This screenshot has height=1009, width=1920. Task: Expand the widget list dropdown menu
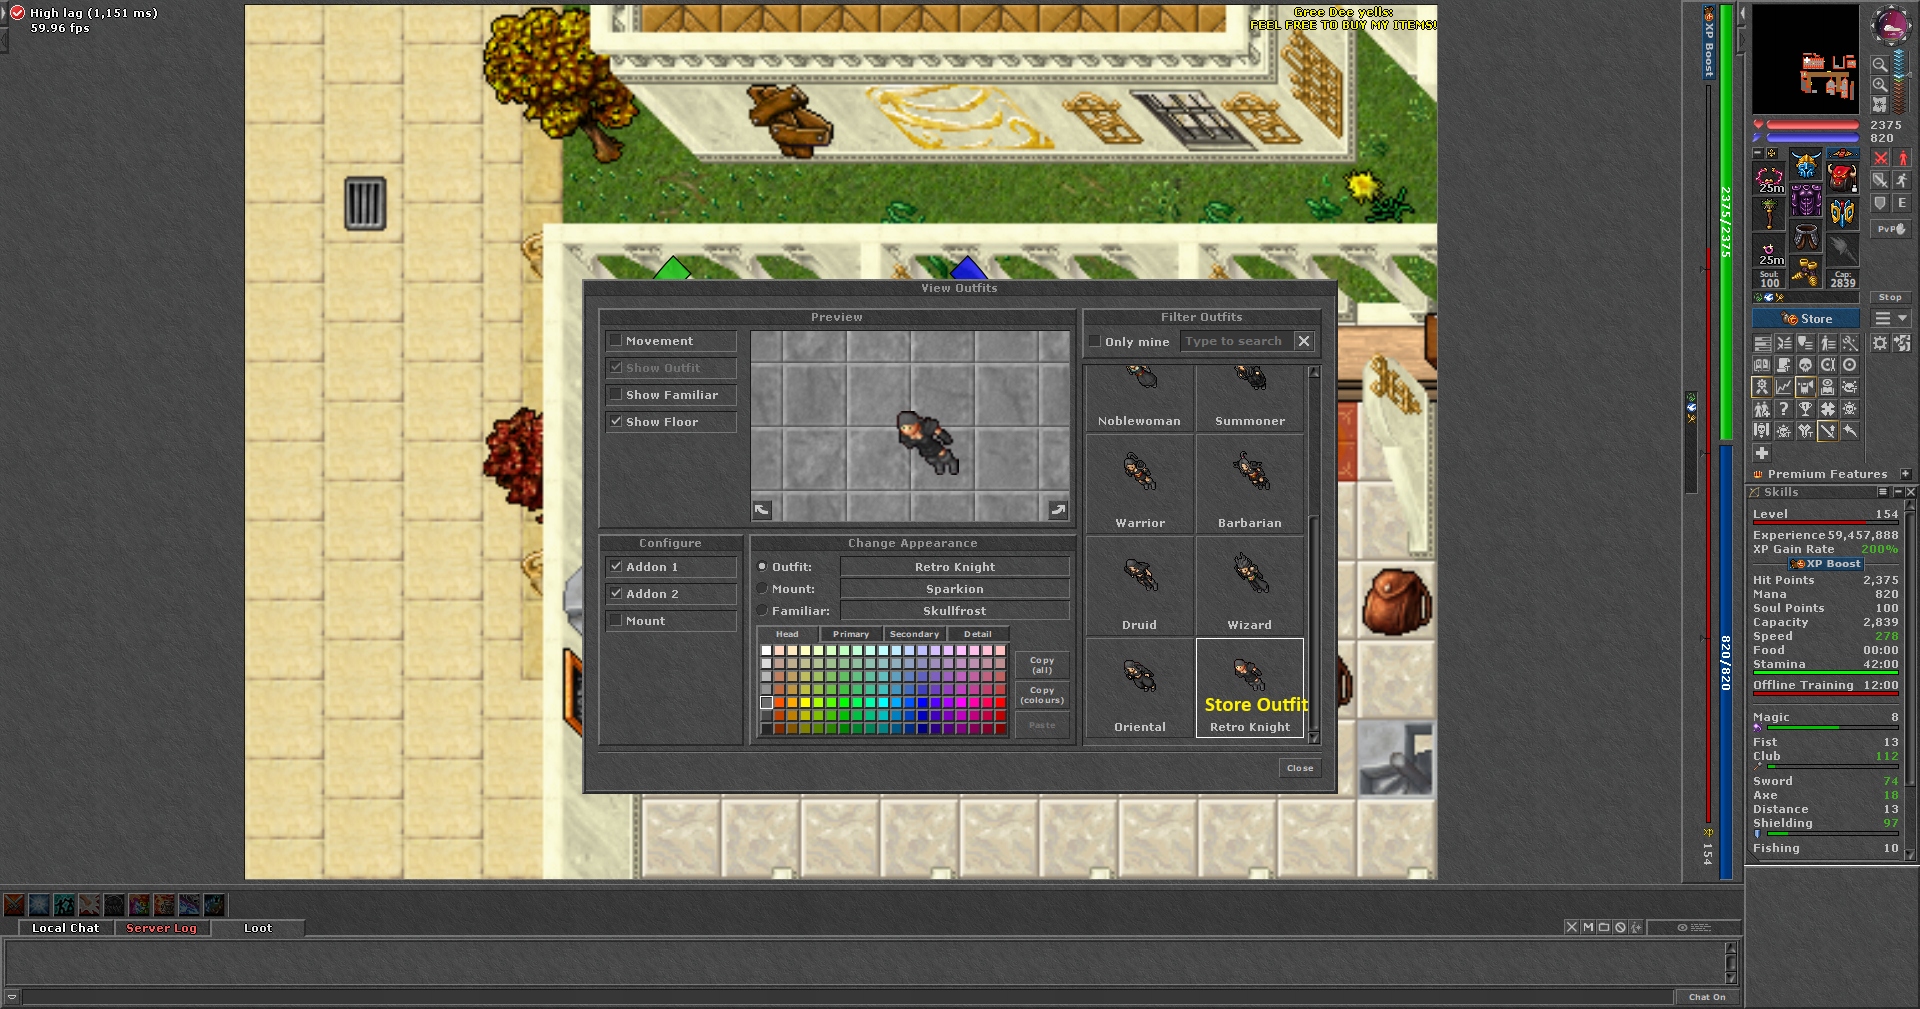[1891, 319]
